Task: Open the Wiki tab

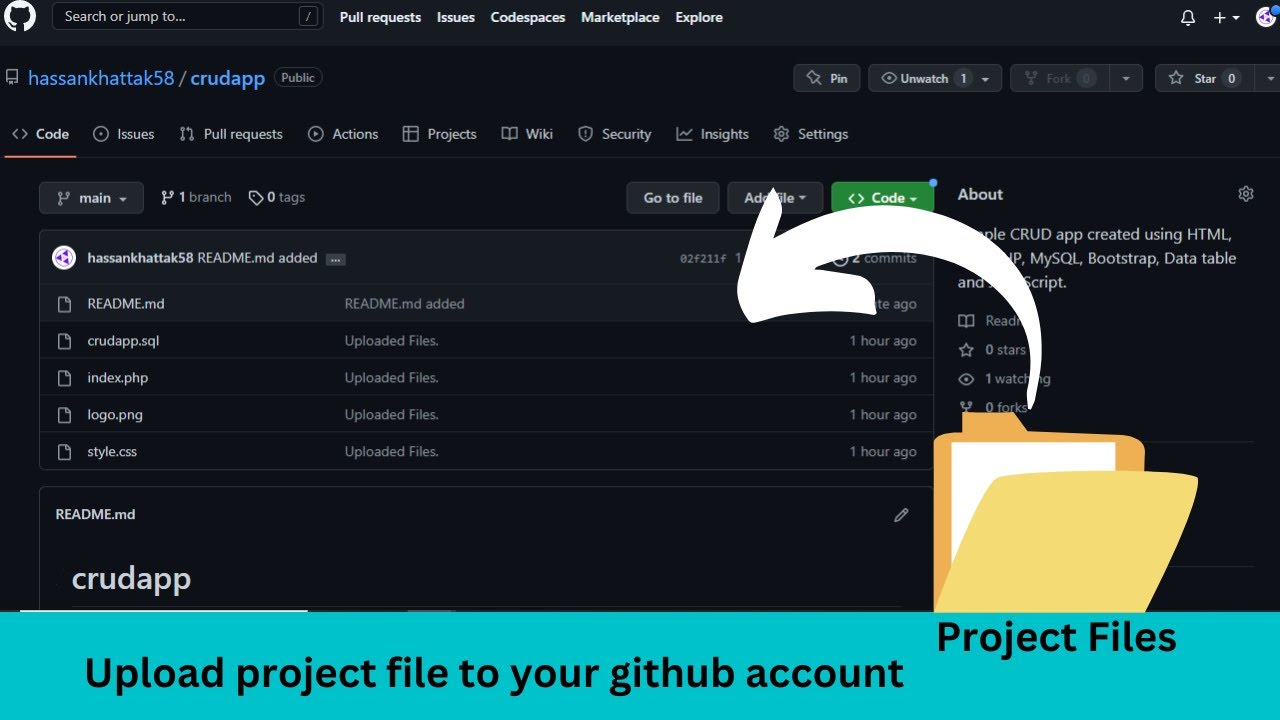Action: point(527,134)
